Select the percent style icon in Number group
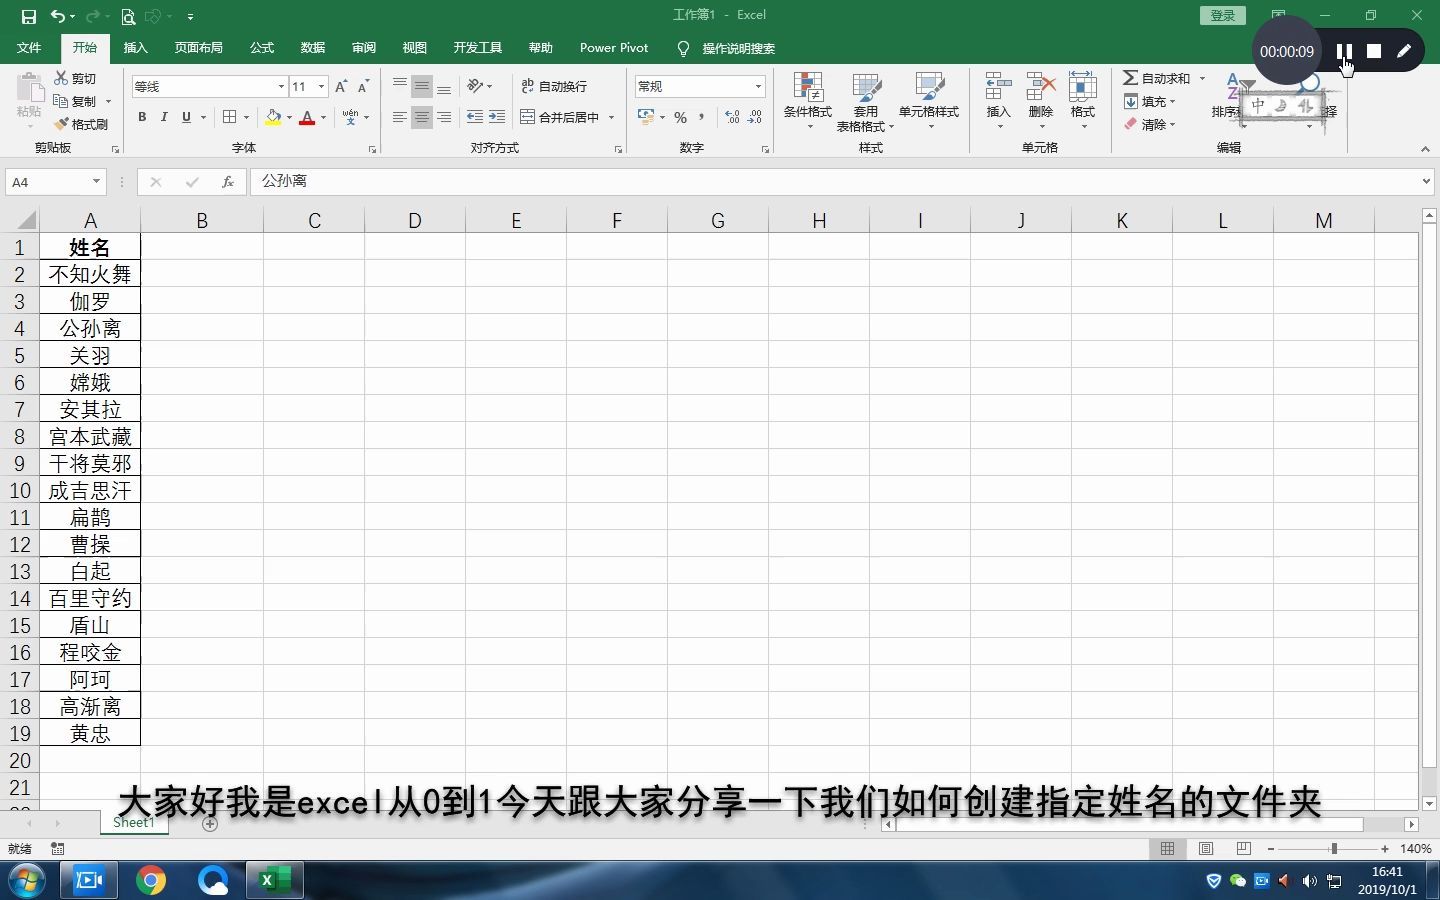The width and height of the screenshot is (1440, 900). pos(679,117)
